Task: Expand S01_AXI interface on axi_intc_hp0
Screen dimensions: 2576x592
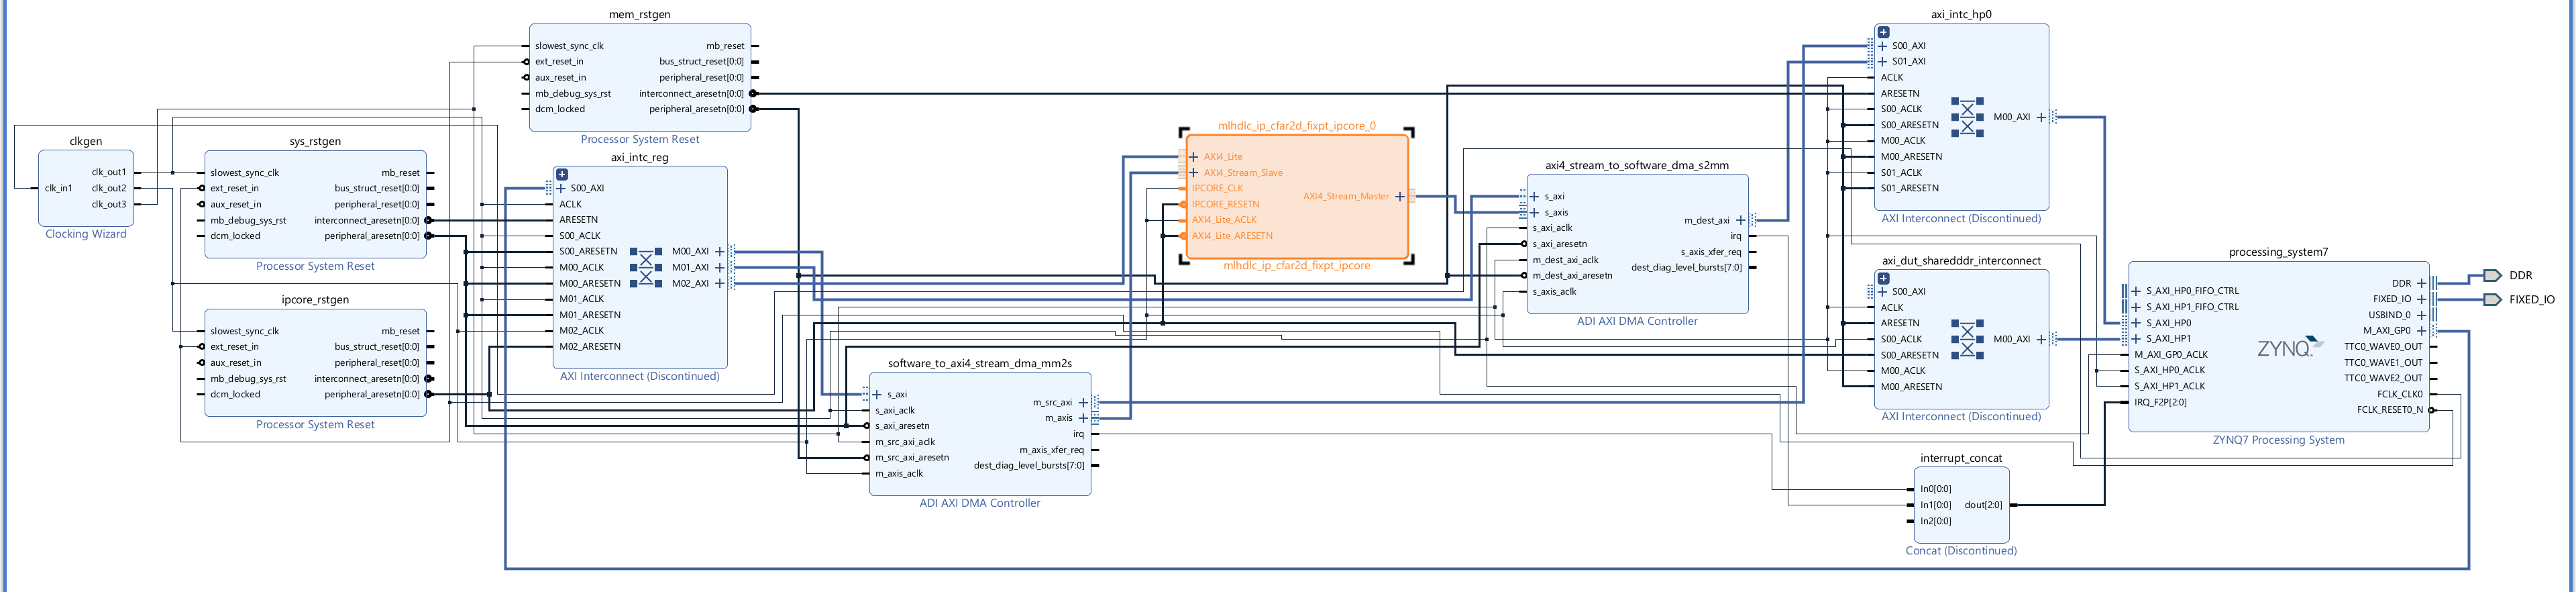Action: (1882, 62)
